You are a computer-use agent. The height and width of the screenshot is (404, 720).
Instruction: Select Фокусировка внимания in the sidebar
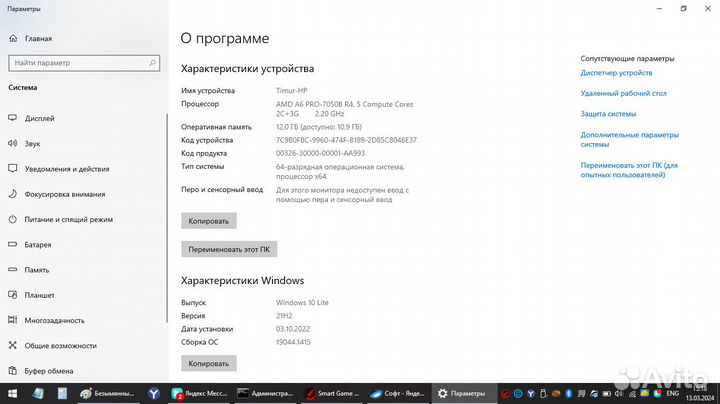point(57,194)
